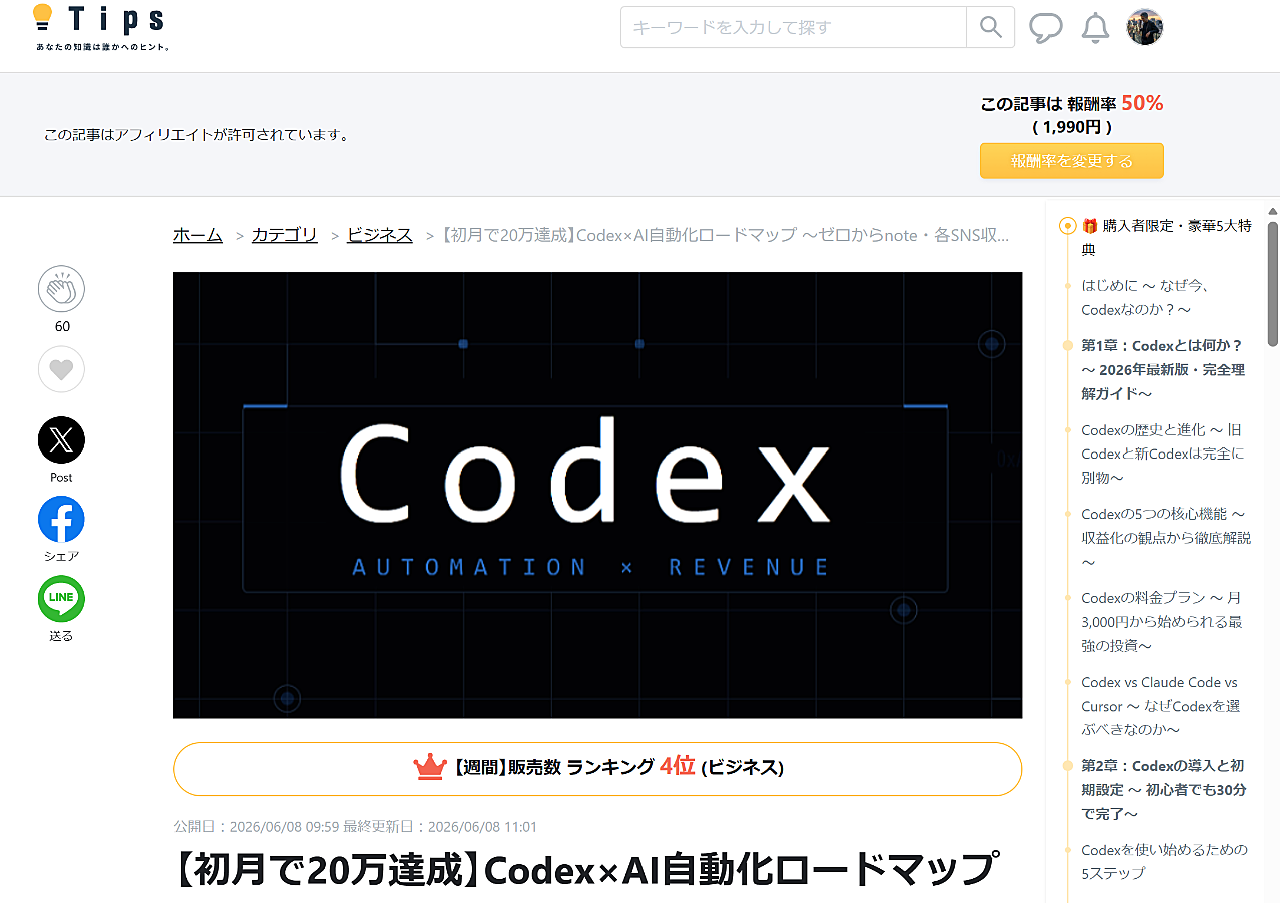Click the 1,990円 reward amount text
Screen dimensions: 1280x903
[x=1072, y=127]
